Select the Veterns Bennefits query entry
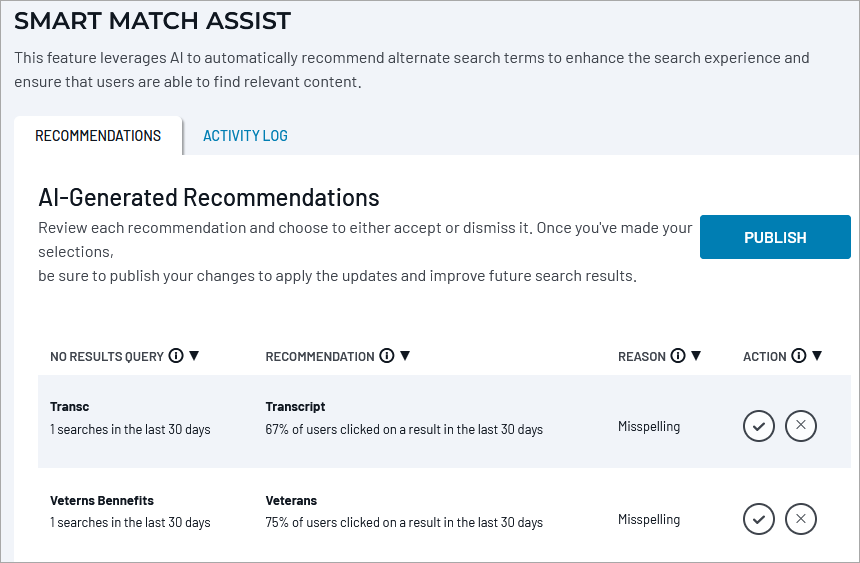Screen dimensions: 860x563 click(x=102, y=500)
